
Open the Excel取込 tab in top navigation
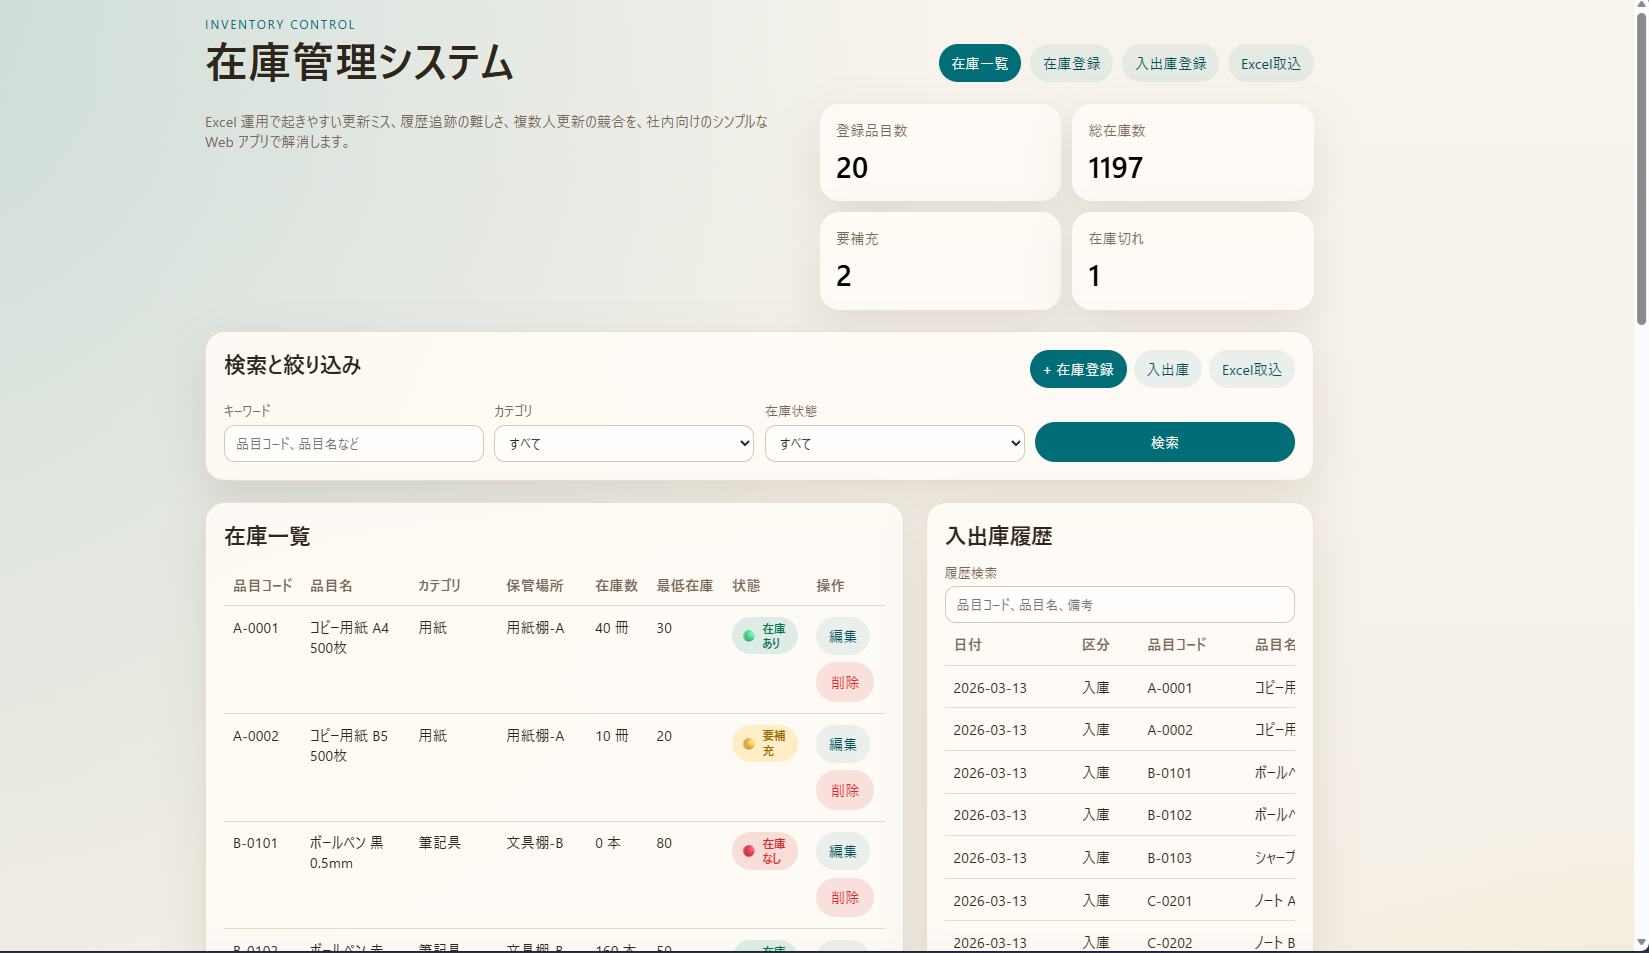tap(1270, 63)
